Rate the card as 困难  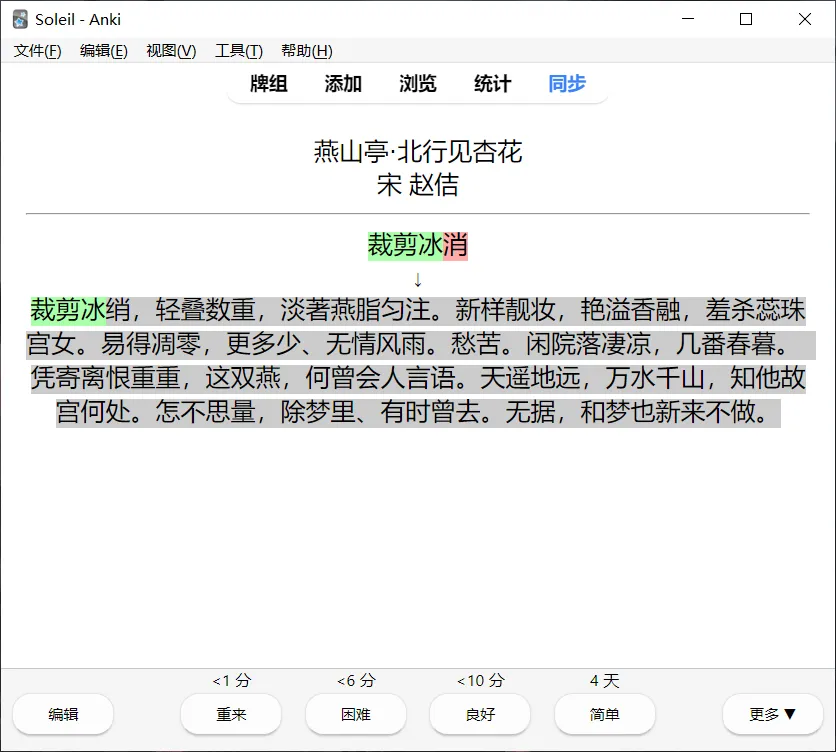[x=355, y=714]
